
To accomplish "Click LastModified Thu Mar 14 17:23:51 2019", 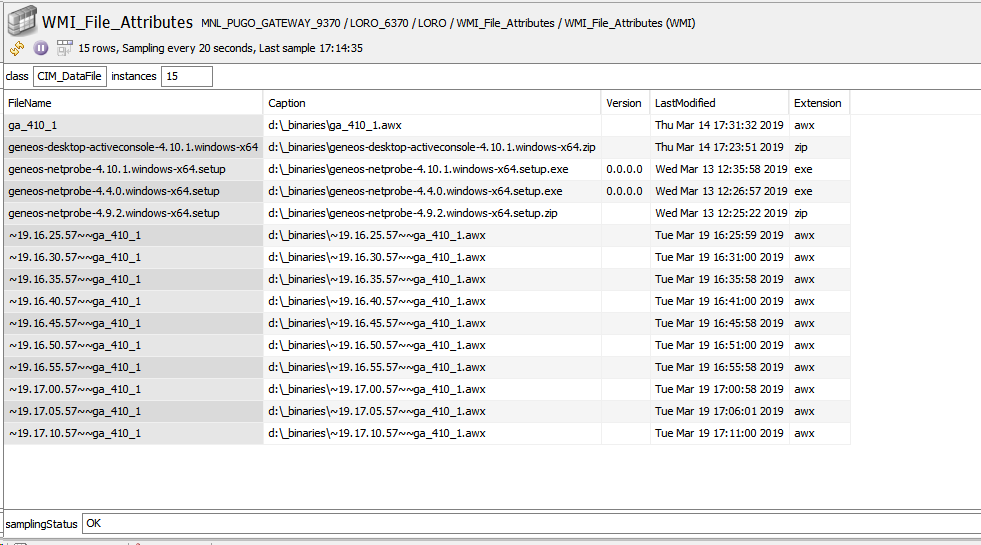I will pos(719,147).
